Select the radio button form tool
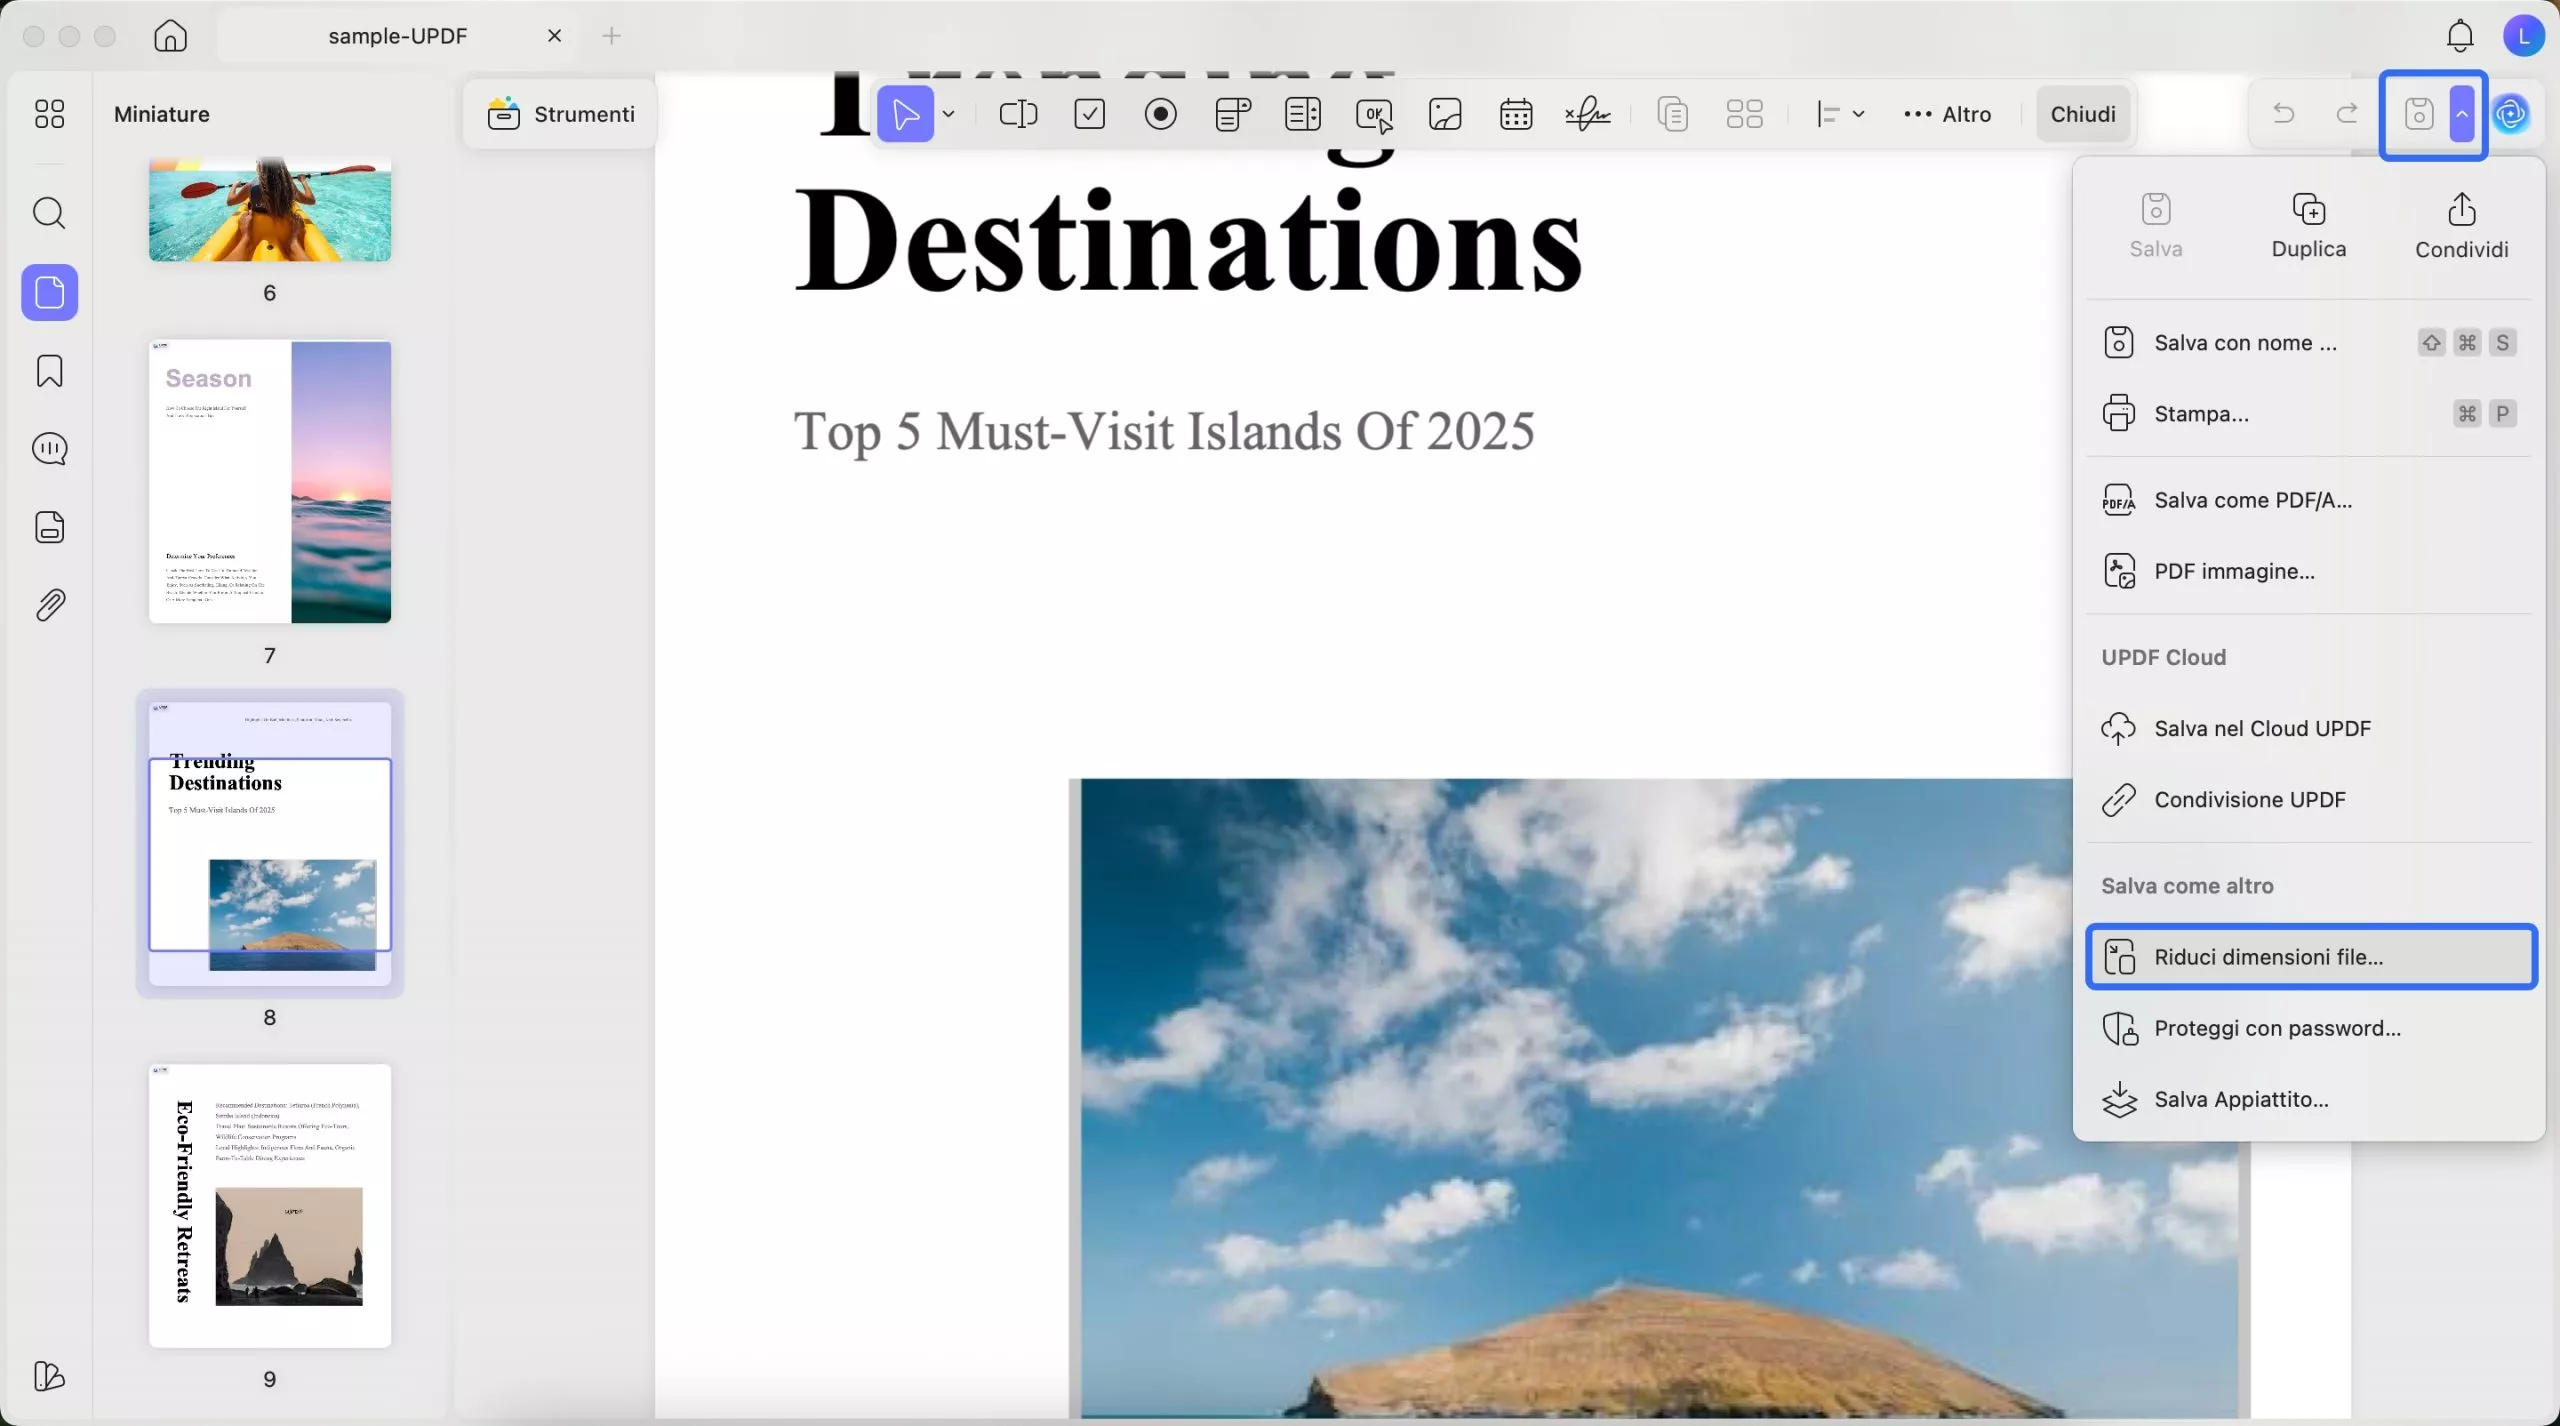Image resolution: width=2560 pixels, height=1426 pixels. tap(1160, 114)
